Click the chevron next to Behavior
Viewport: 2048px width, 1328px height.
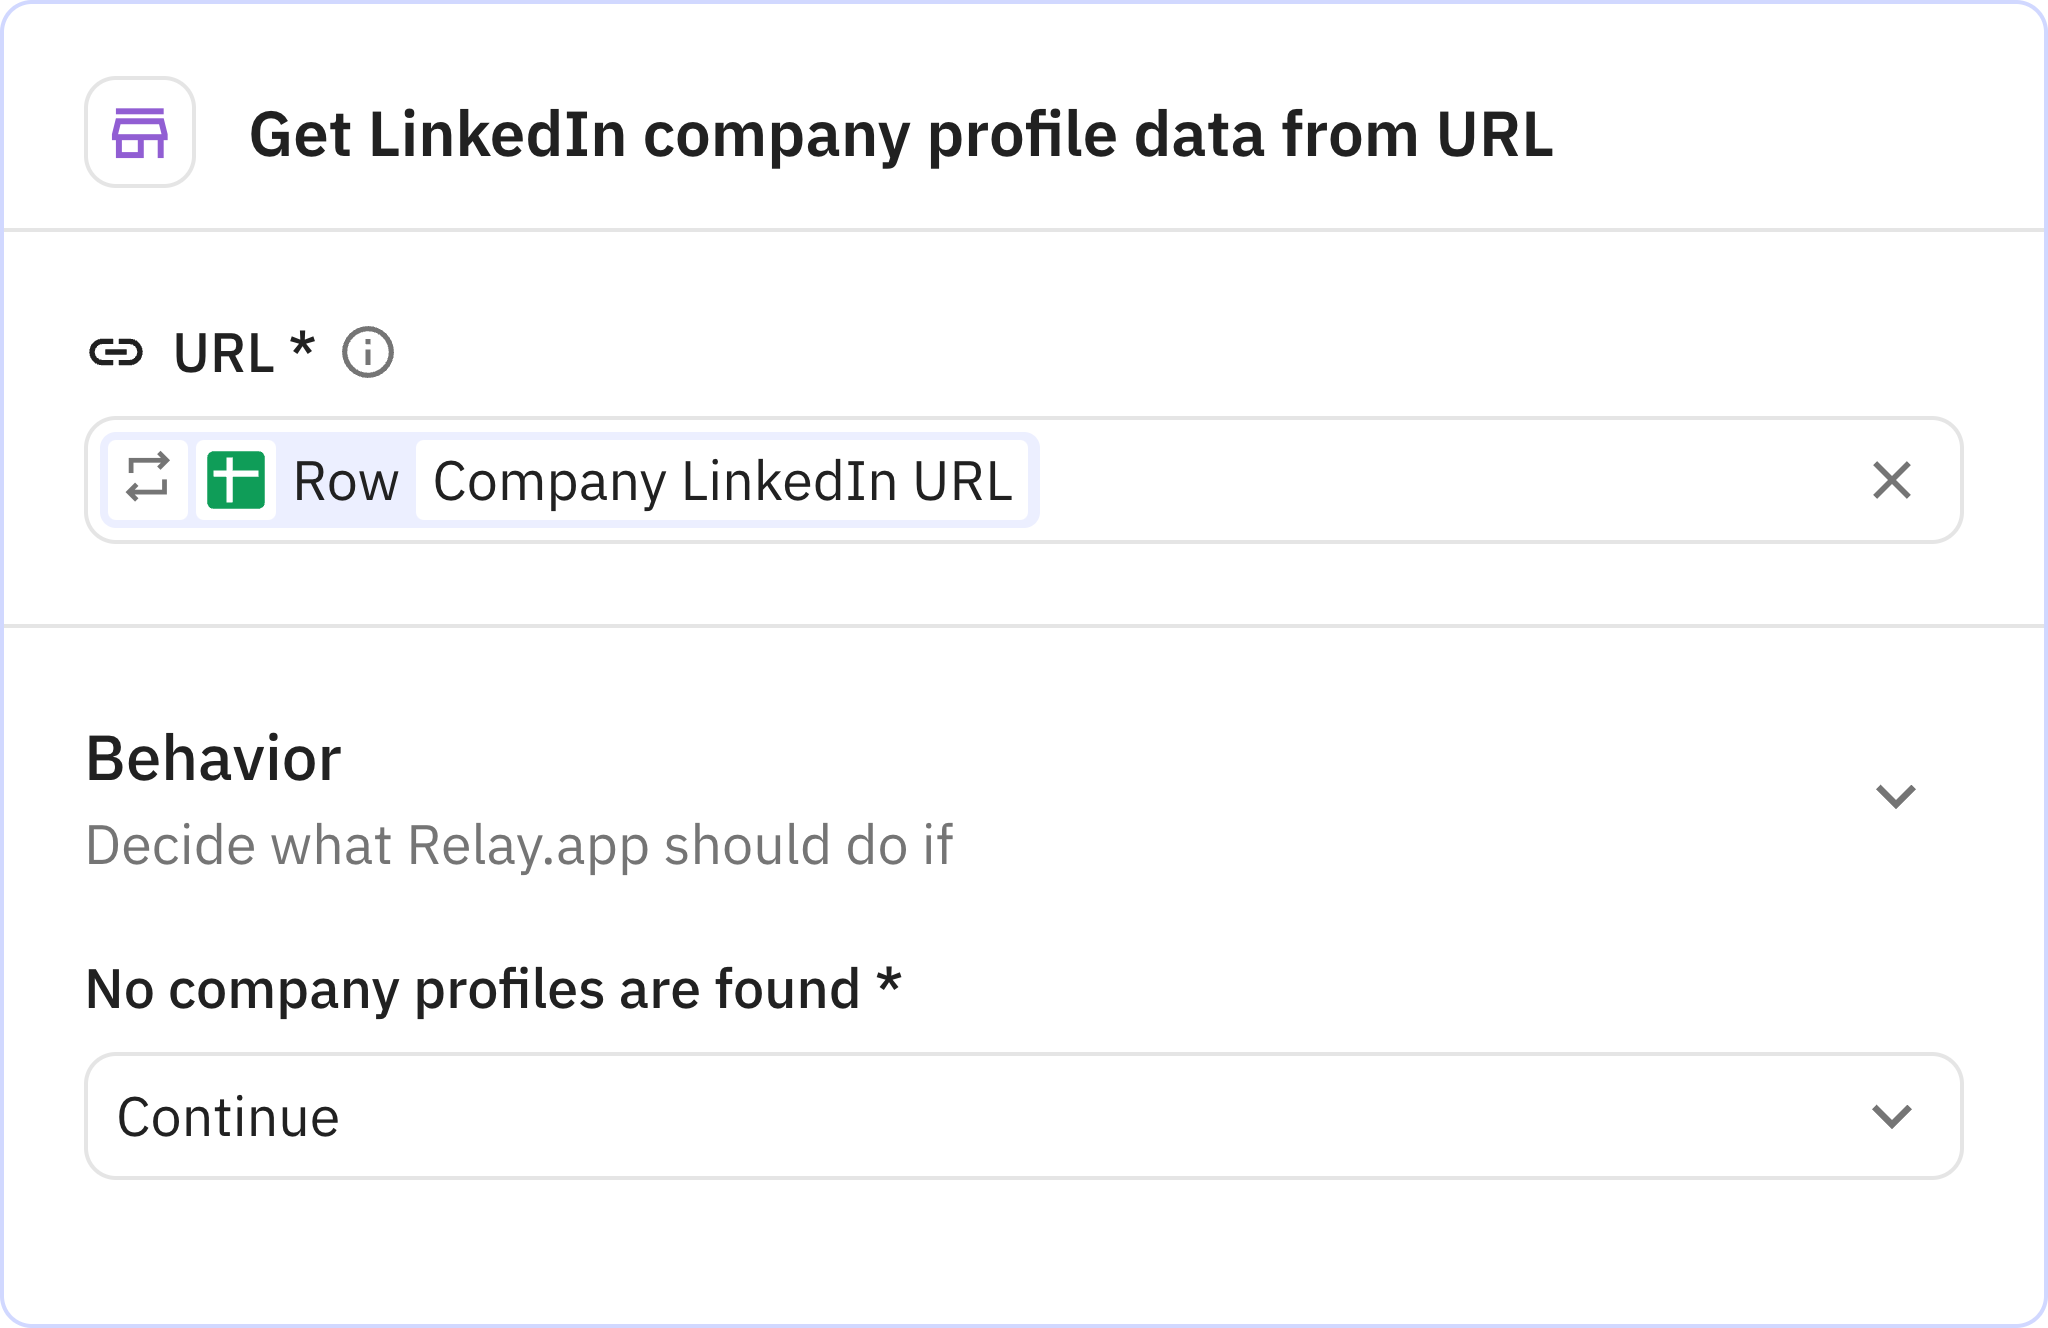pos(1897,797)
